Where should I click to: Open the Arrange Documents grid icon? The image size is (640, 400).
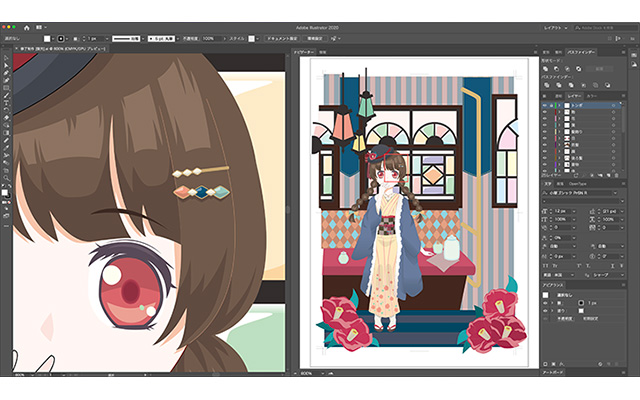point(39,27)
